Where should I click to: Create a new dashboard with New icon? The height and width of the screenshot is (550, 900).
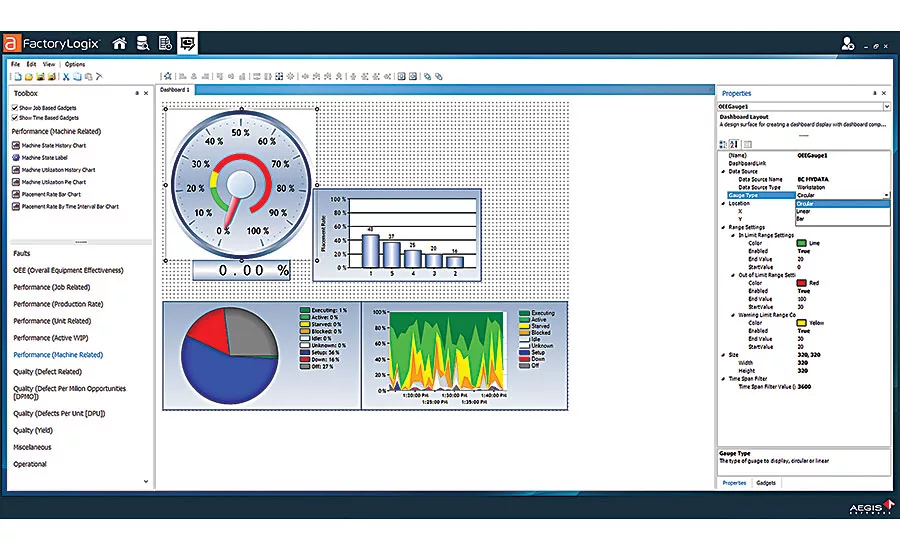[x=18, y=76]
